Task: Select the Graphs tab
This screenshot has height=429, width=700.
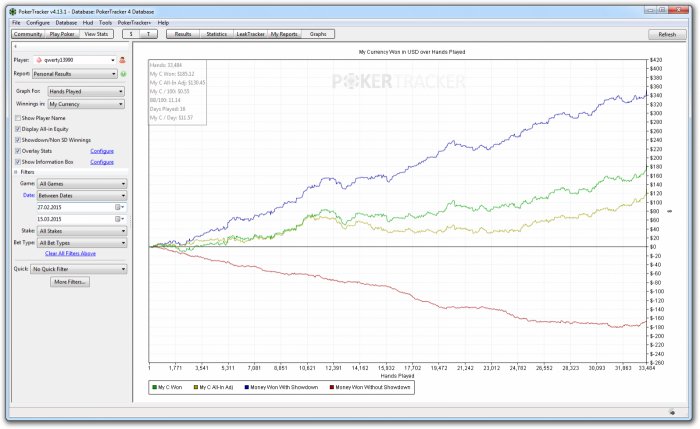Action: (318, 34)
